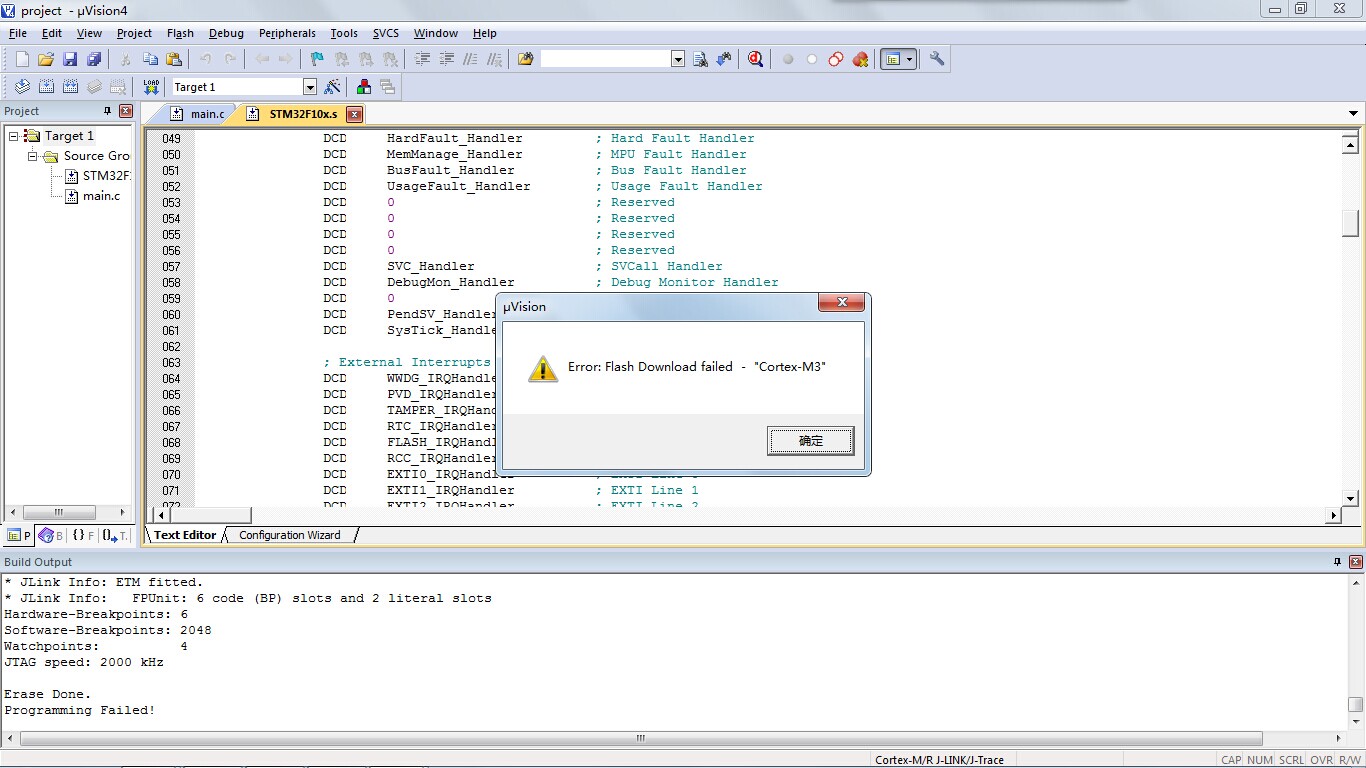Undo the last edit with the Undo arrow

pyautogui.click(x=205, y=59)
